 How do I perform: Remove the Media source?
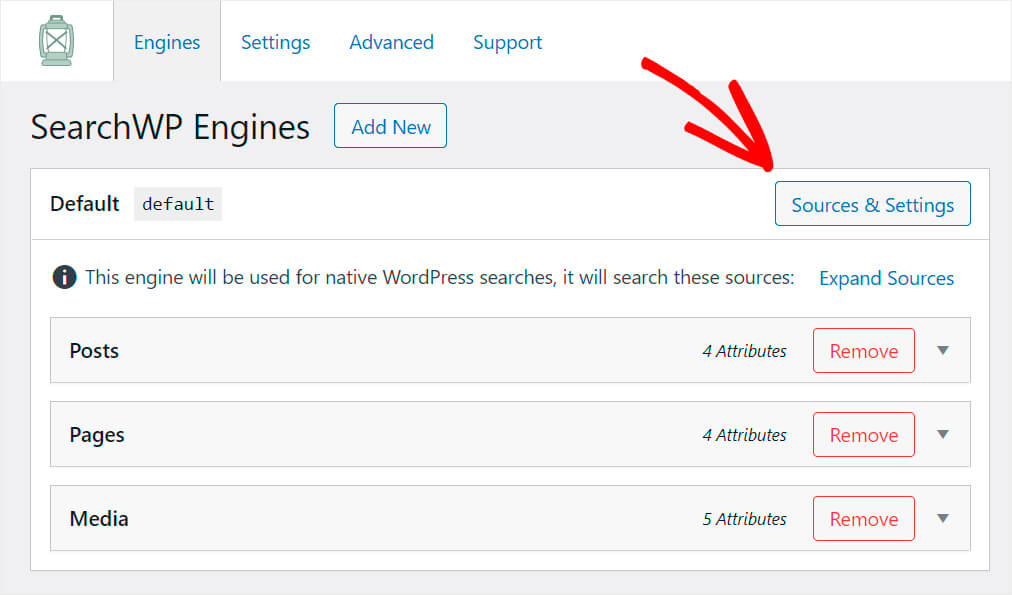point(864,518)
